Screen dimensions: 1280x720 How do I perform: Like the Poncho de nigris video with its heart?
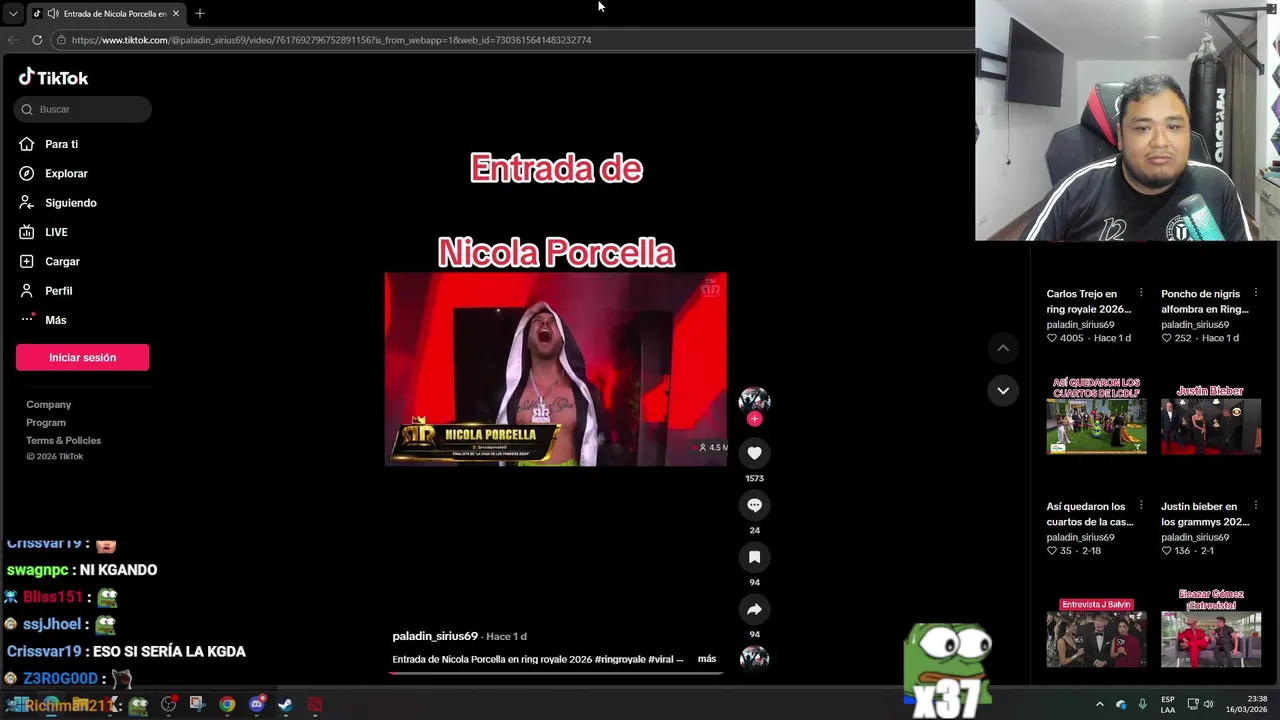coord(1167,338)
